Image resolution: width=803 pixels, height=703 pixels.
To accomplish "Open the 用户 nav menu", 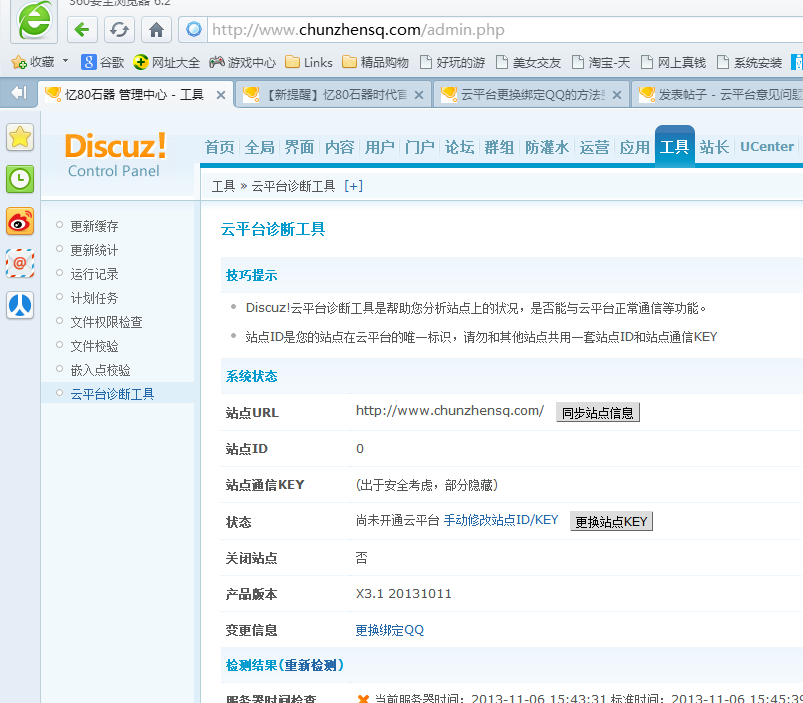I will (379, 147).
